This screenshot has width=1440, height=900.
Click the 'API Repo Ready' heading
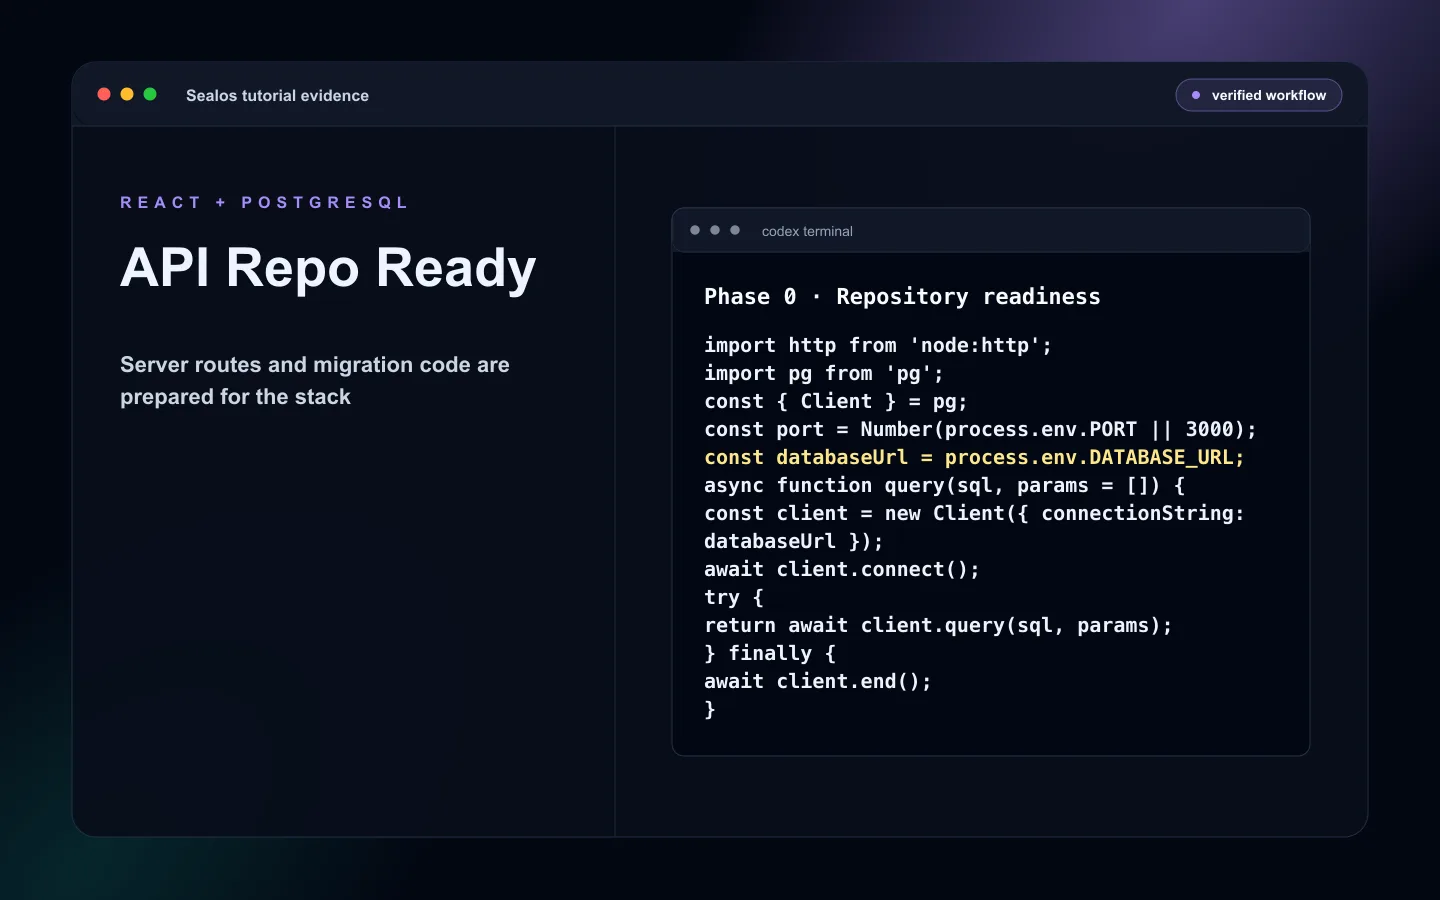point(328,268)
